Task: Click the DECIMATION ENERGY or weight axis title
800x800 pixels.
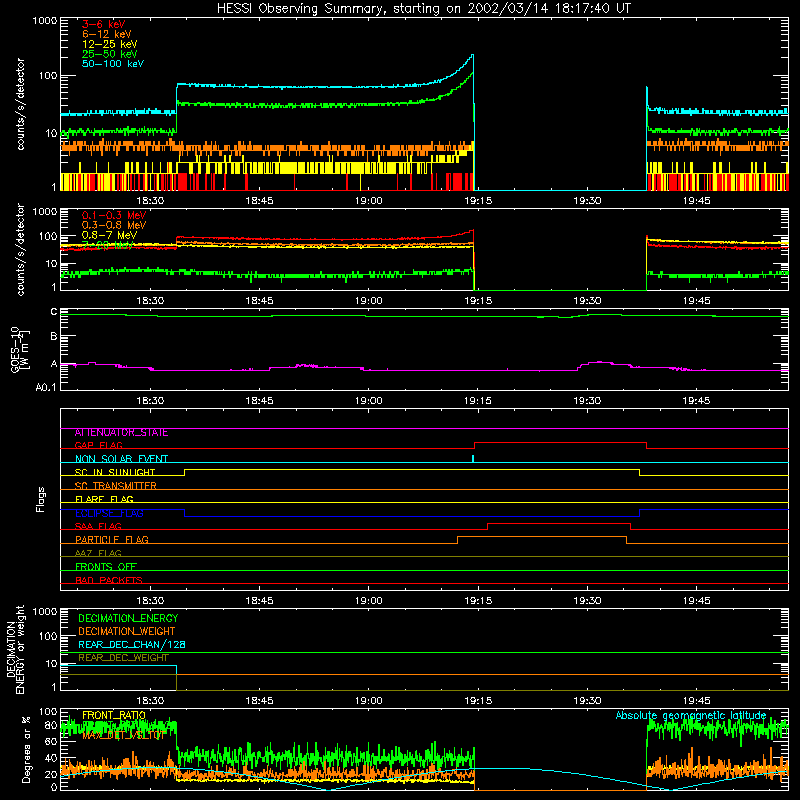Action: coord(15,649)
